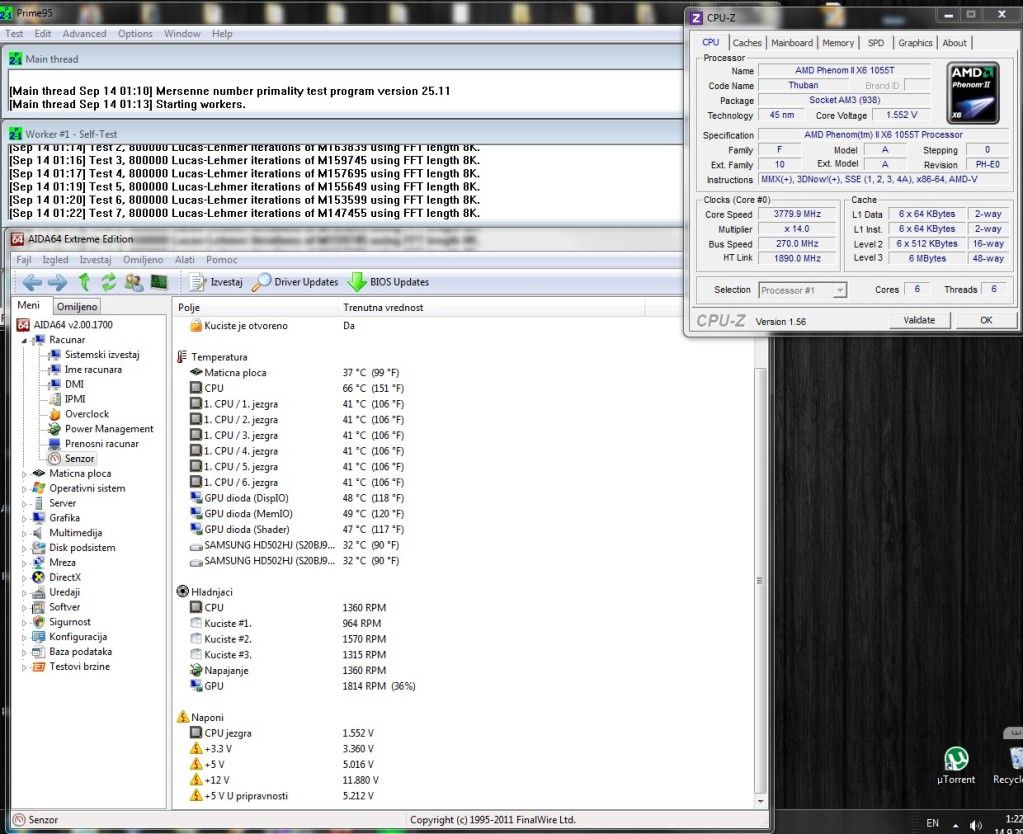Collapse the Racunar tree node
1023x834 pixels.
tap(24, 341)
